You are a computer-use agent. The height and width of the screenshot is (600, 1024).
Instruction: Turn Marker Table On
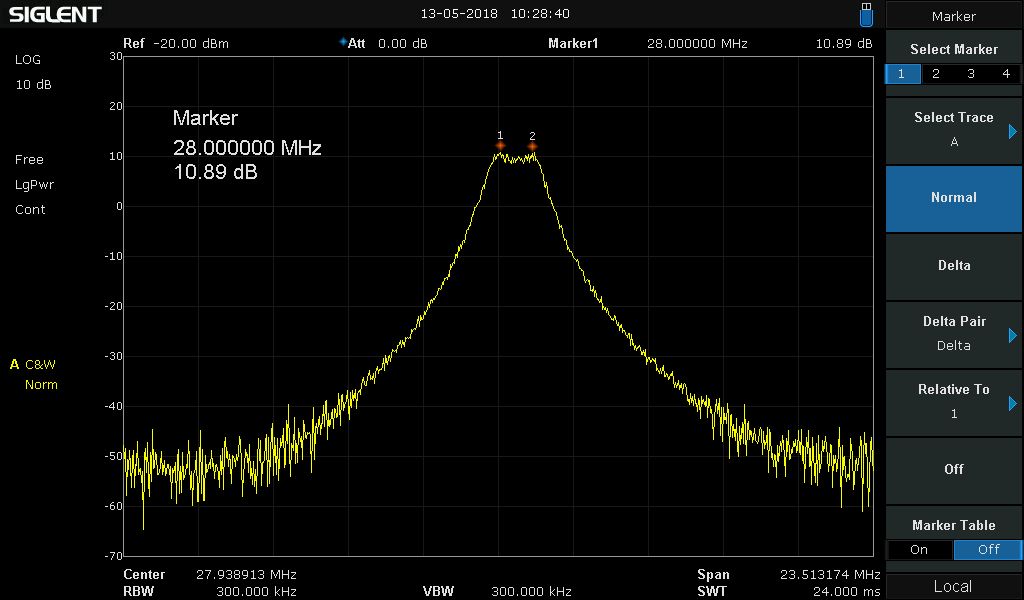(919, 549)
